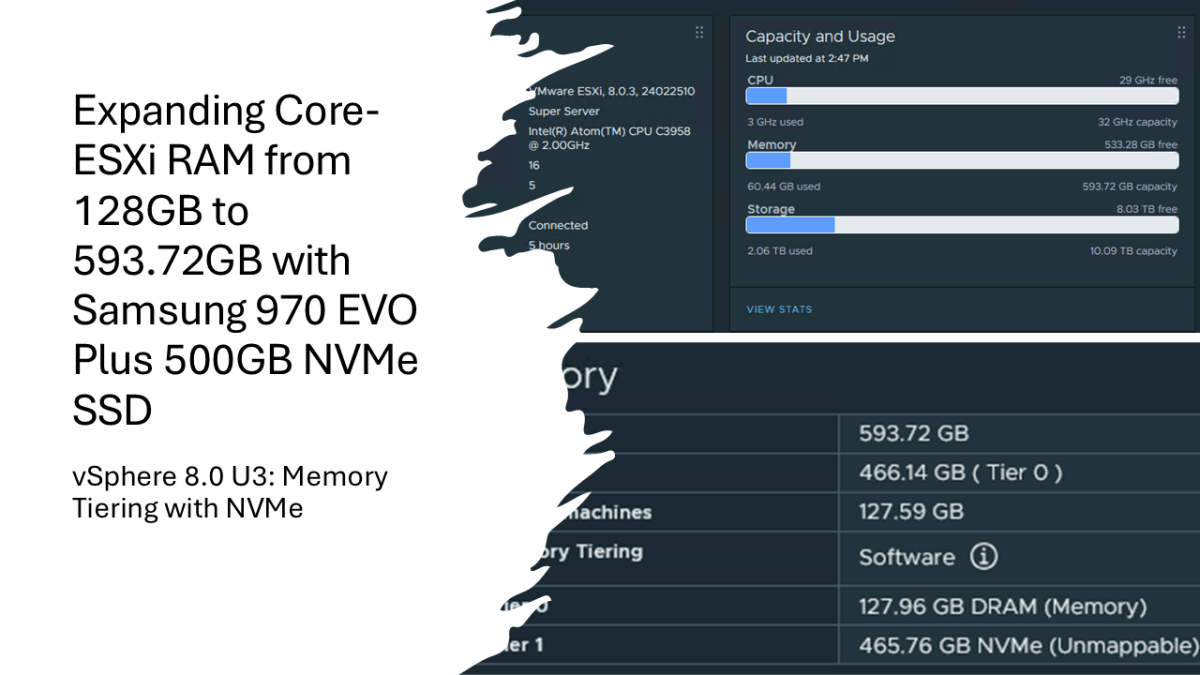This screenshot has height=675, width=1200.
Task: Click the 465.76 GB NVMe (Unmappable) row
Action: 1028,645
